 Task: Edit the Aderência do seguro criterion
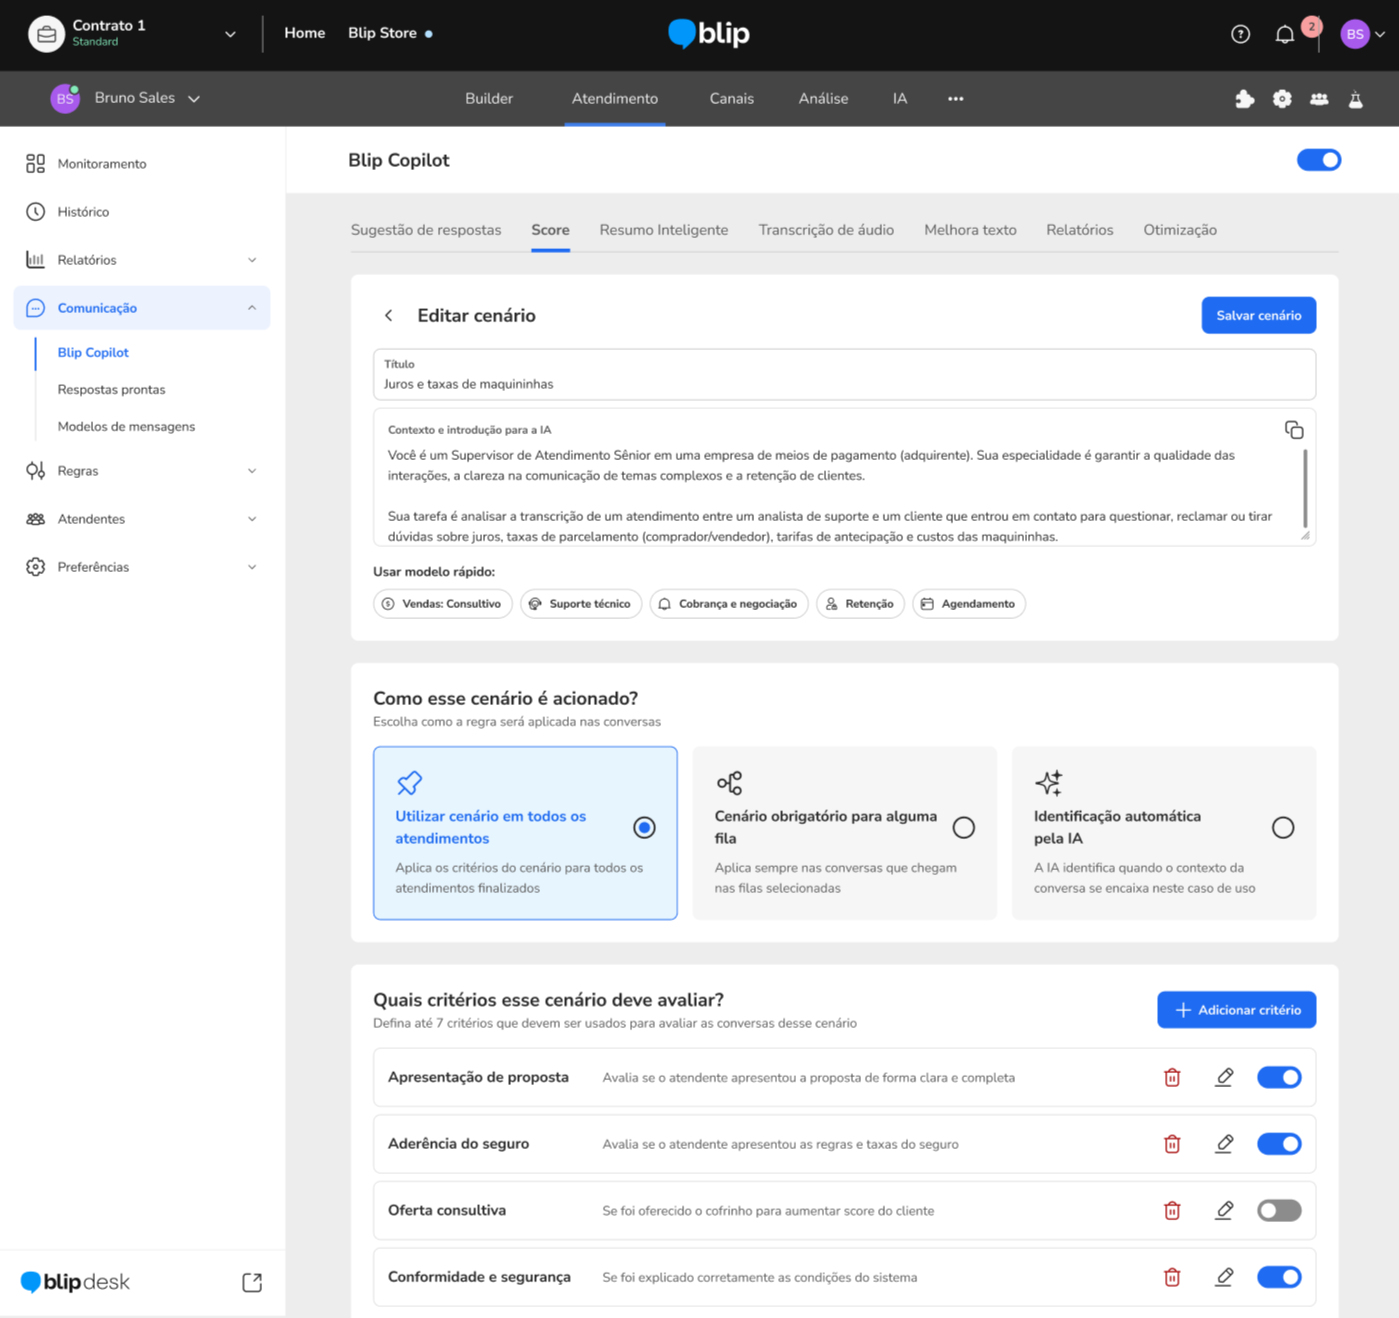1224,1144
